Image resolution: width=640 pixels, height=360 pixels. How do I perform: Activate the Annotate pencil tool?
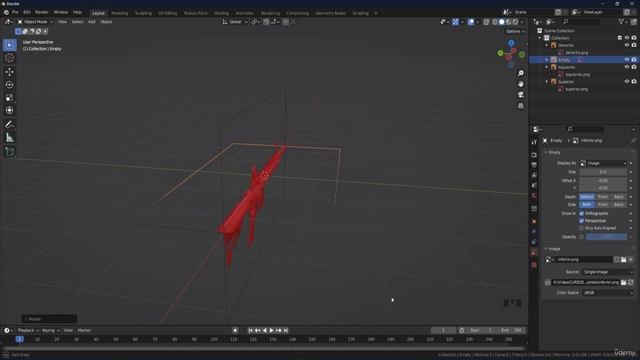[x=10, y=124]
